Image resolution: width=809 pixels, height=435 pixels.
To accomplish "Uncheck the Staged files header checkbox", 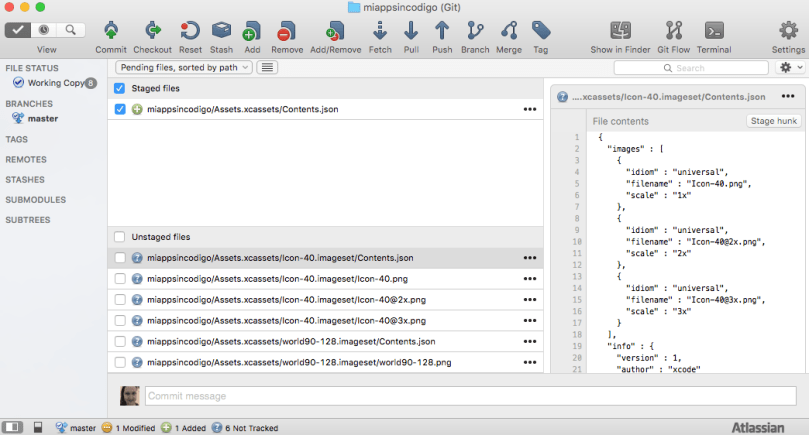I will pyautogui.click(x=120, y=89).
